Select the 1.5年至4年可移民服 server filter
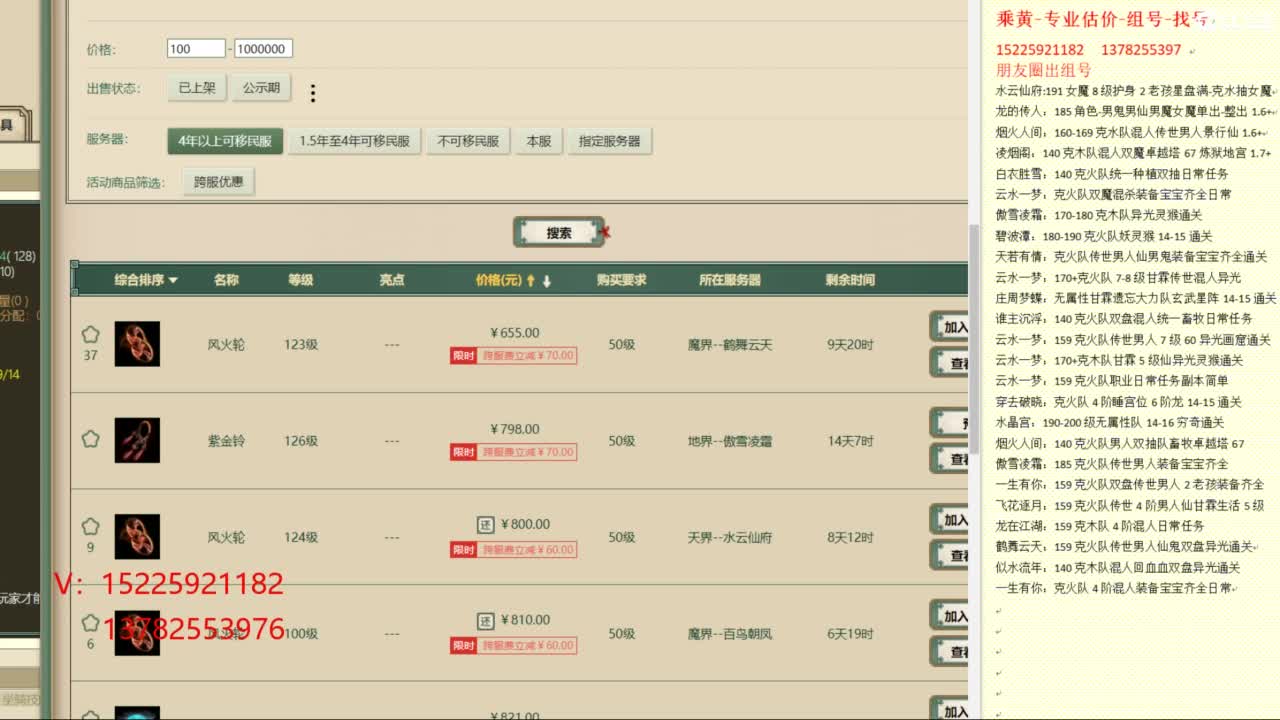The height and width of the screenshot is (720, 1280). click(x=355, y=141)
